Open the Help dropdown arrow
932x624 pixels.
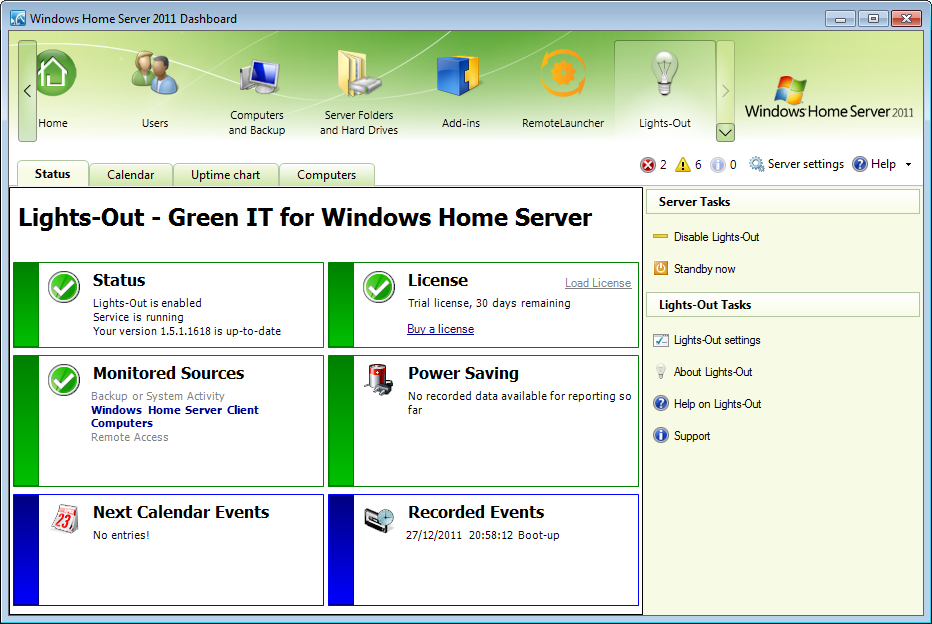908,165
